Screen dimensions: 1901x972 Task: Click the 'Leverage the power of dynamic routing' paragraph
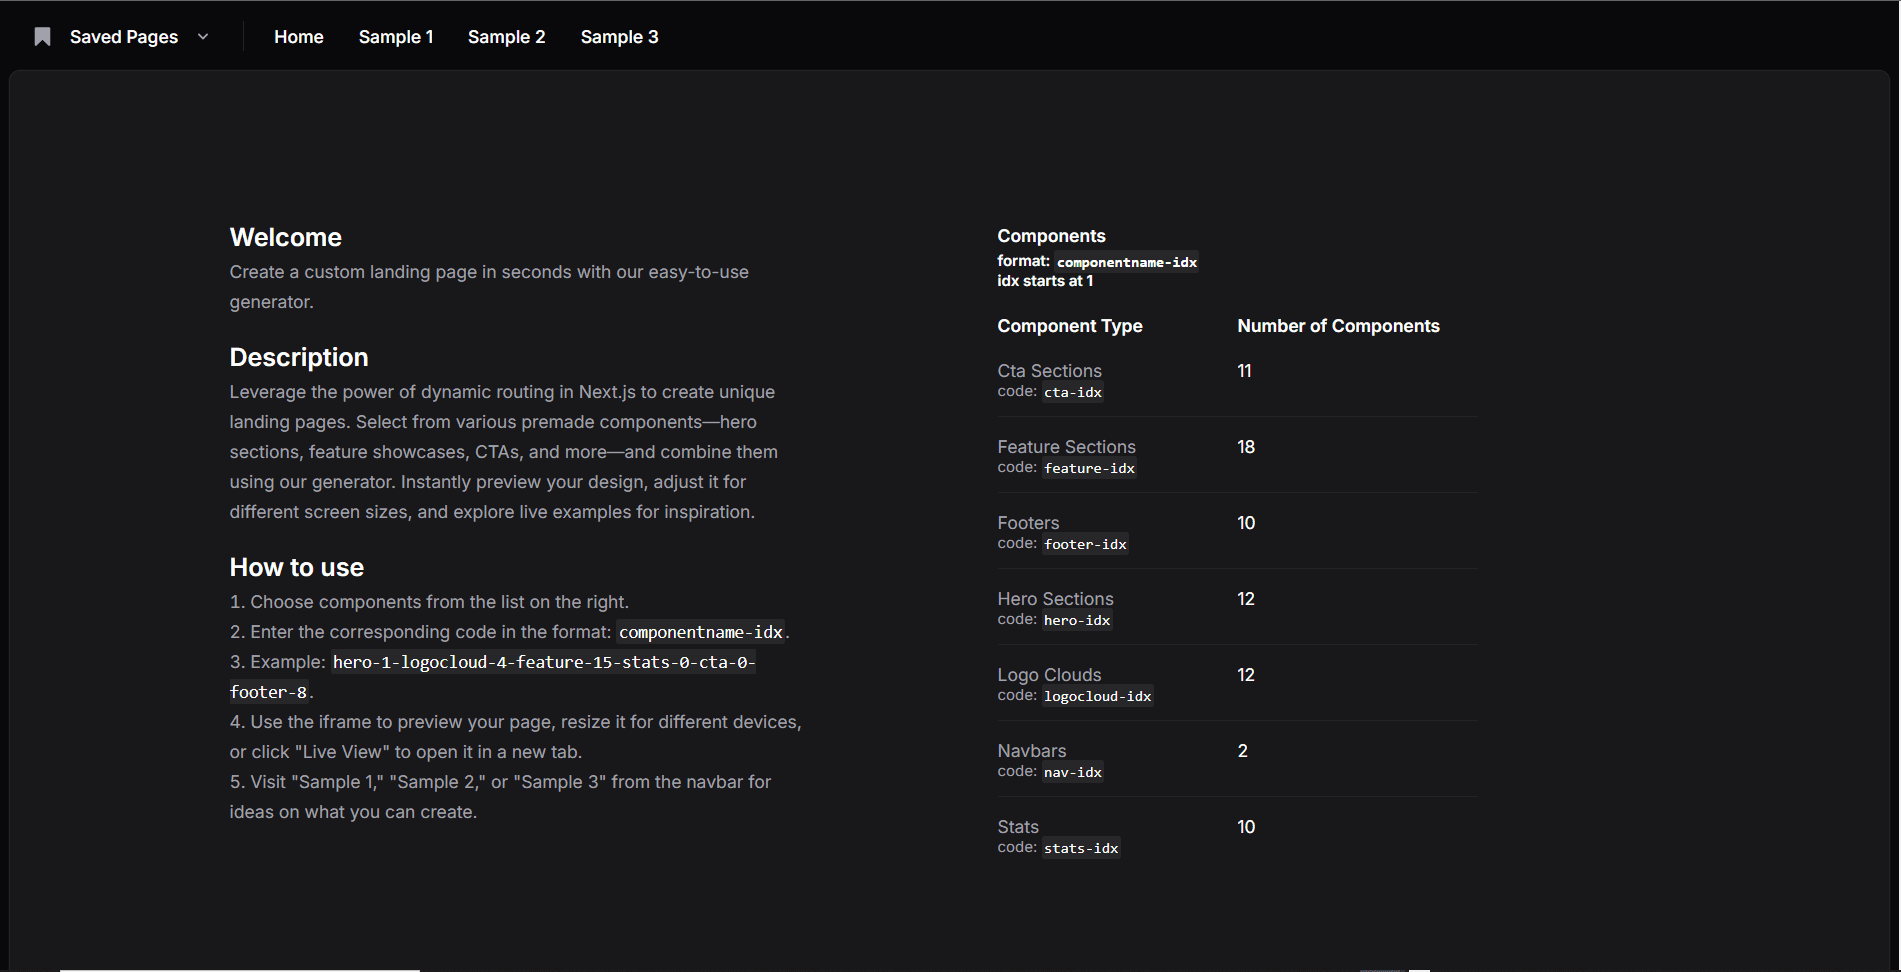tap(504, 452)
